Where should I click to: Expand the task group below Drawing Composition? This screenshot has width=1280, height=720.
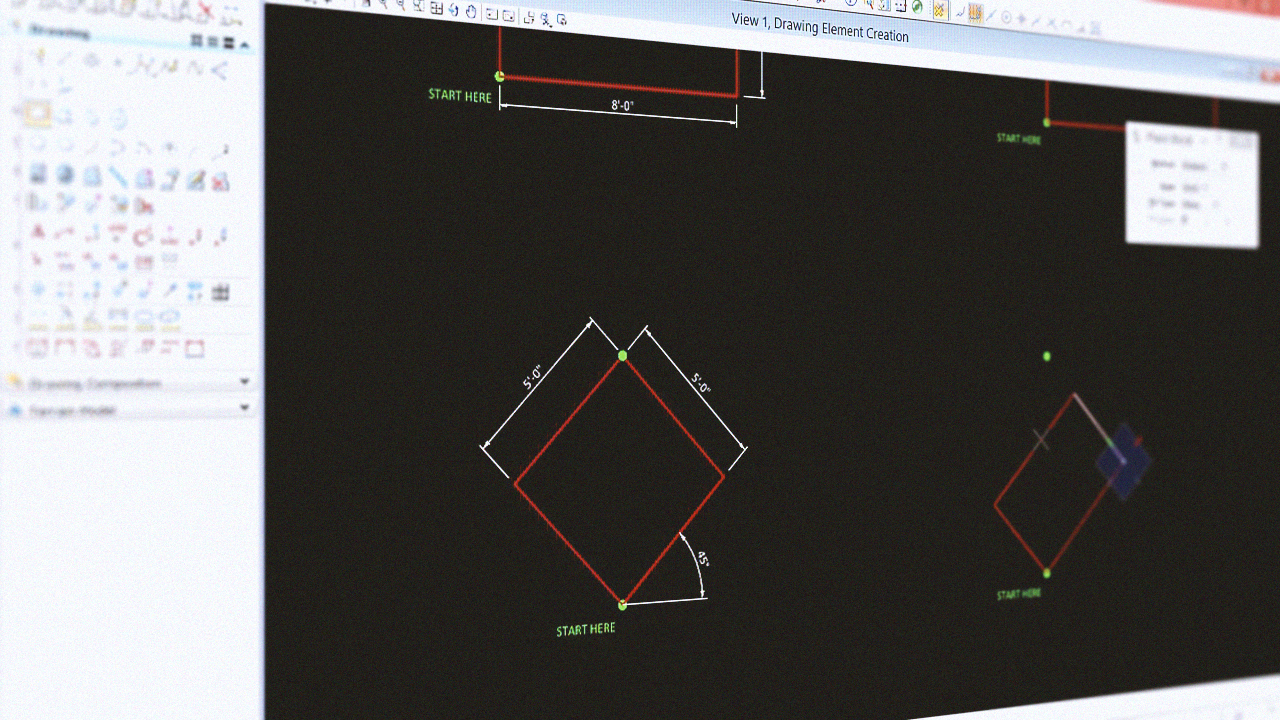click(x=245, y=408)
